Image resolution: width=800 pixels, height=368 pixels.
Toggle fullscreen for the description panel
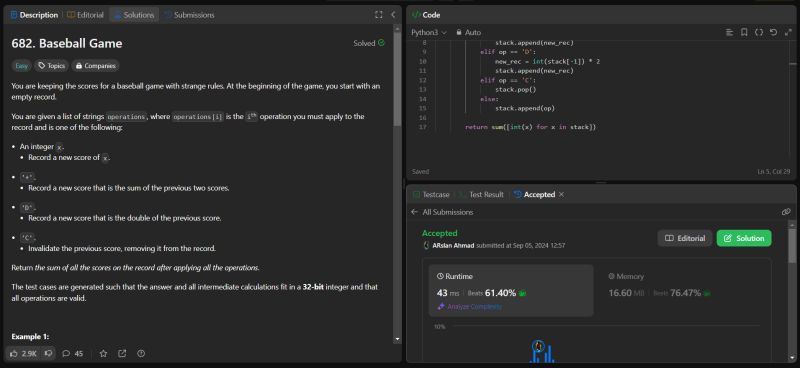(x=379, y=15)
